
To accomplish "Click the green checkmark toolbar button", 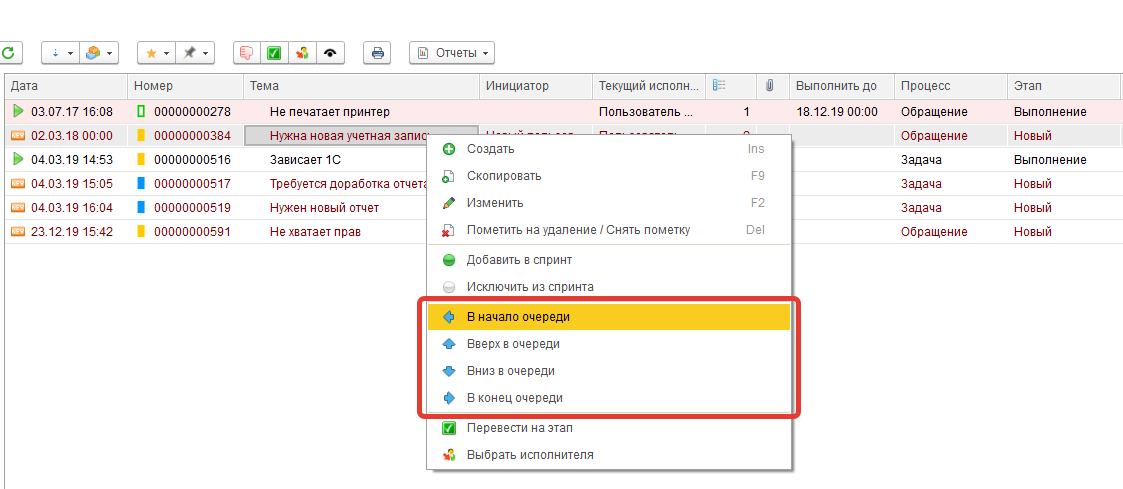I will [273, 53].
